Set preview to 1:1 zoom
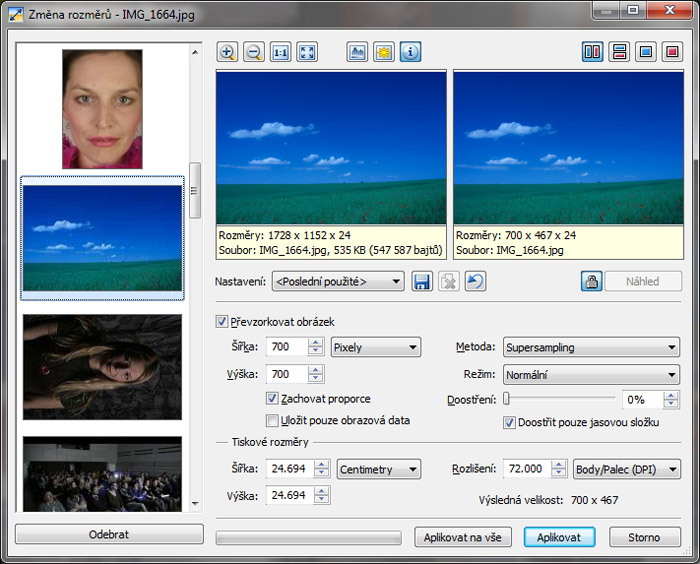 [x=280, y=53]
